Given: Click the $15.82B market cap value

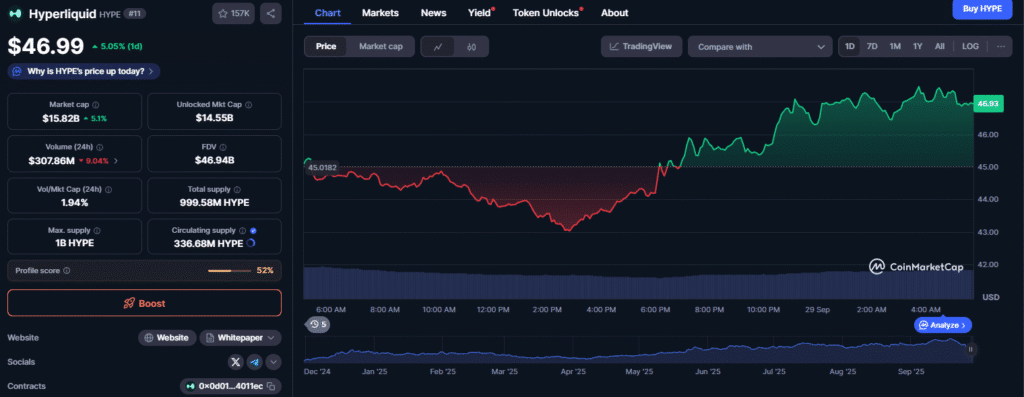Looking at the screenshot, I should (x=60, y=118).
